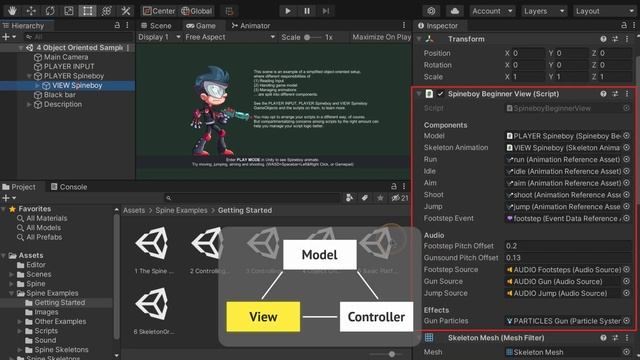The height and width of the screenshot is (360, 640).
Task: Open search by type filter icon
Action: (349, 198)
